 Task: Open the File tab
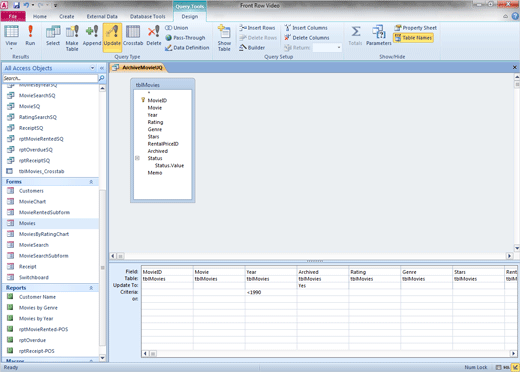[13, 16]
